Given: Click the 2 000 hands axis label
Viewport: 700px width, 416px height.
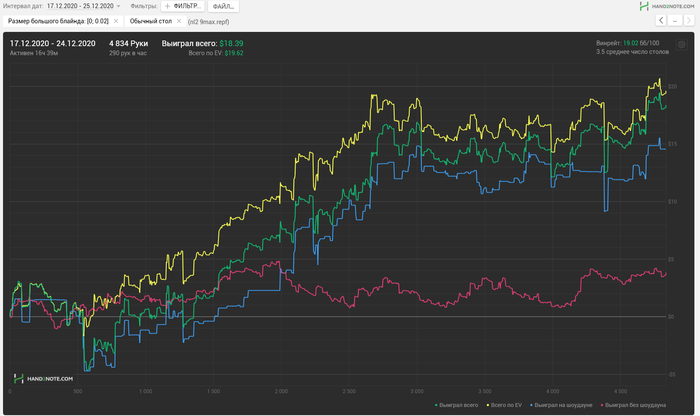Looking at the screenshot, I should pyautogui.click(x=281, y=391).
